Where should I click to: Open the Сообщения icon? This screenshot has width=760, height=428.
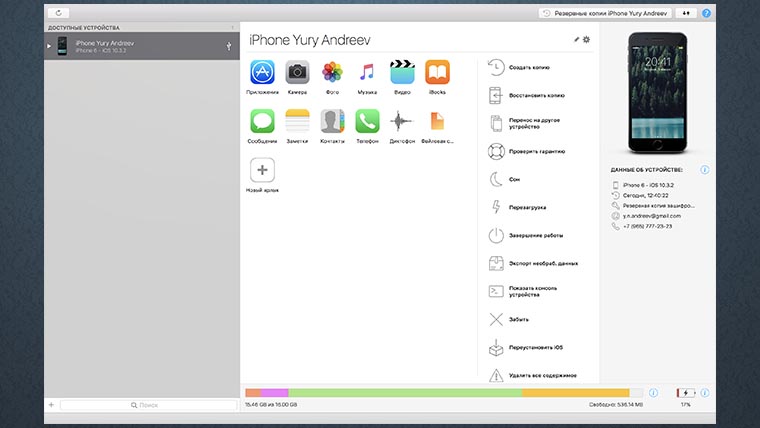(262, 121)
